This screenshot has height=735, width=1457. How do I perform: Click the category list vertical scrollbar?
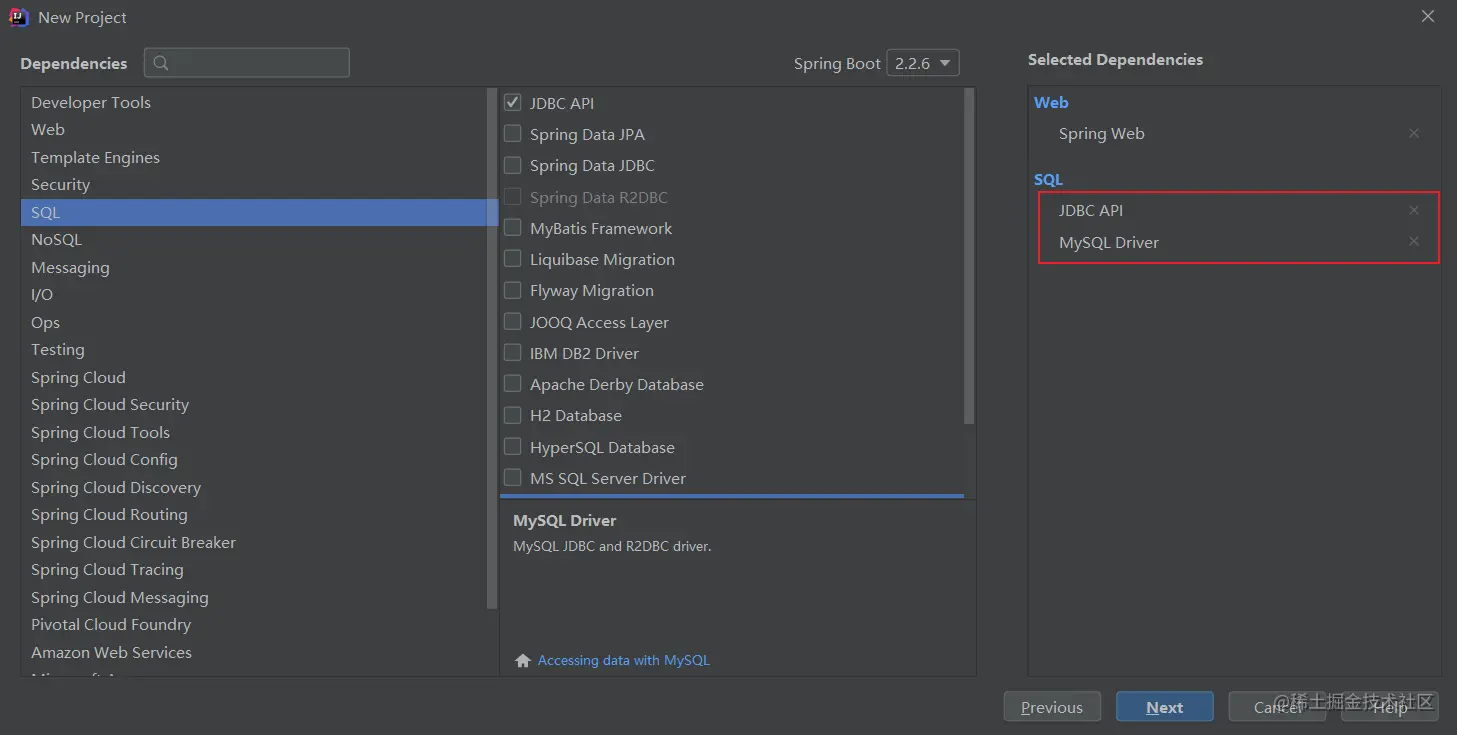click(x=491, y=349)
